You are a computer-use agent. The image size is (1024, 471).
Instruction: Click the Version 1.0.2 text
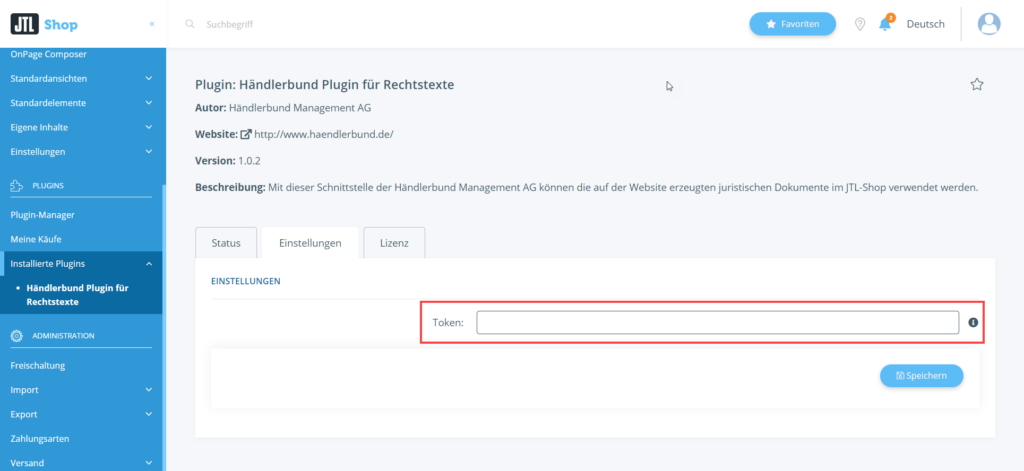click(228, 160)
